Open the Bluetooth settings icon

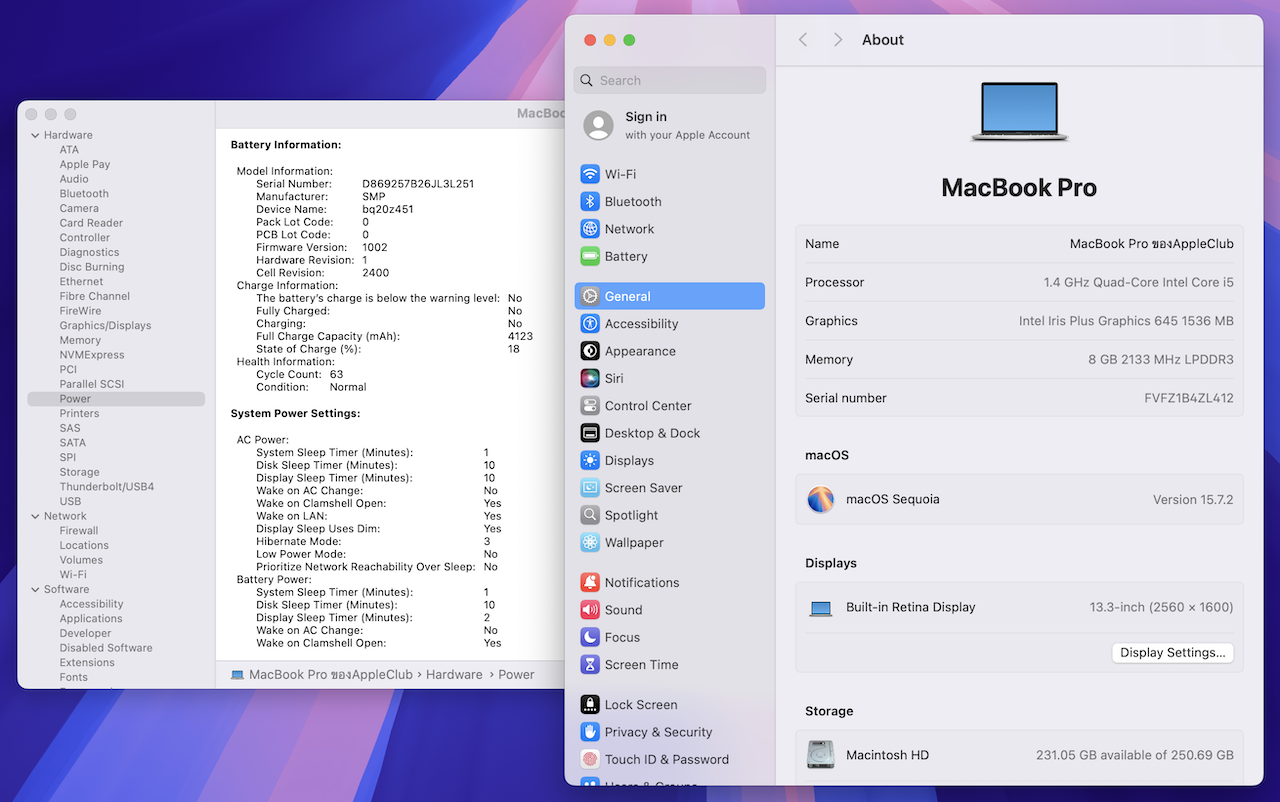tap(590, 202)
